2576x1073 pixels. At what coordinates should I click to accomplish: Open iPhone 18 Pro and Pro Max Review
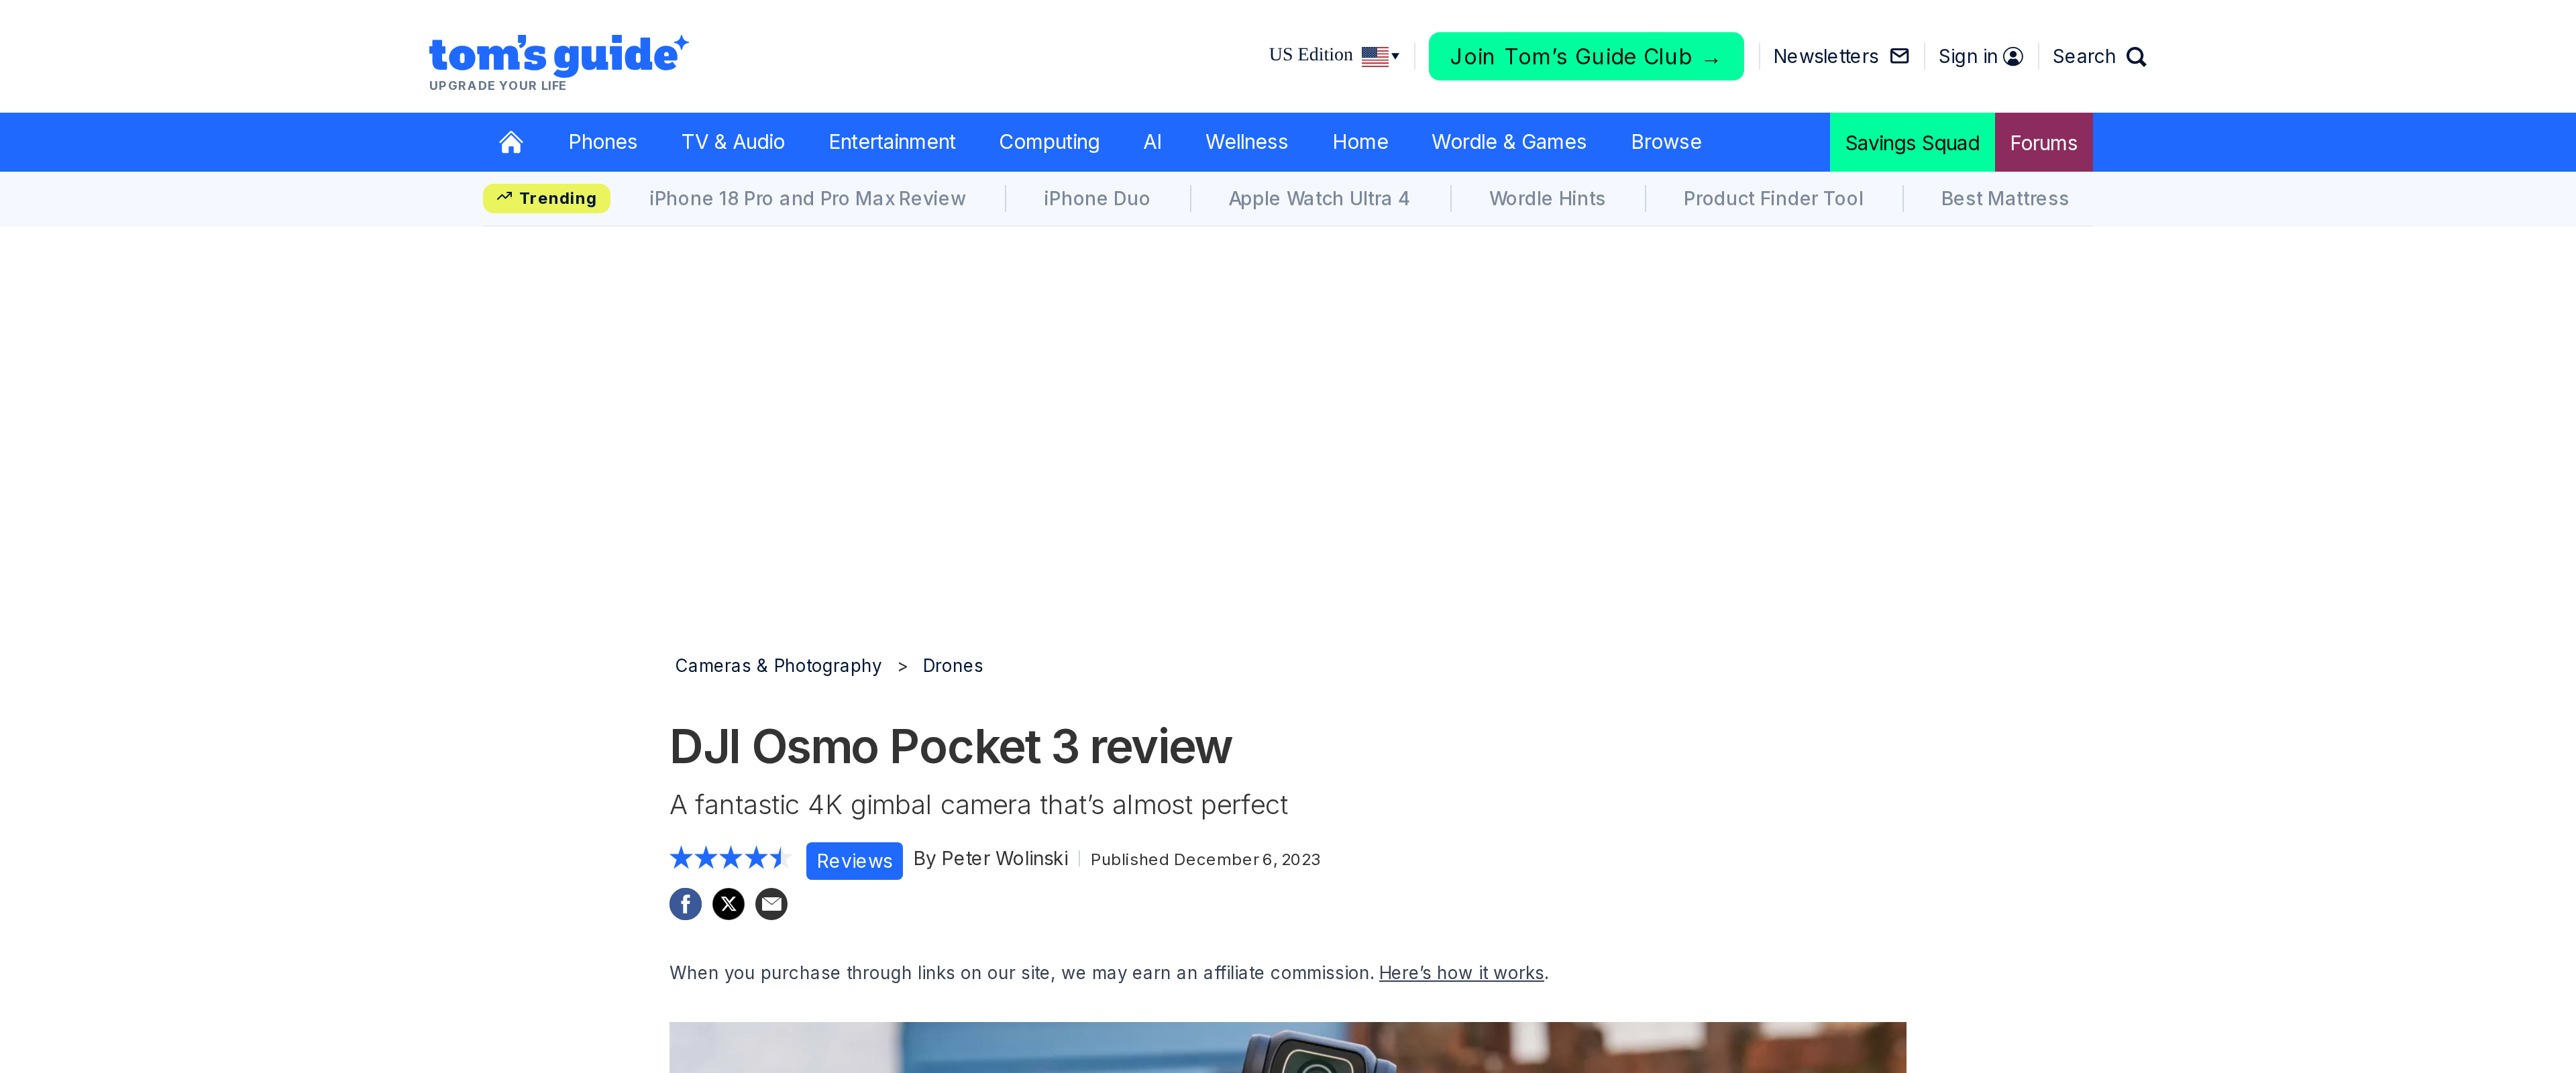coord(807,198)
